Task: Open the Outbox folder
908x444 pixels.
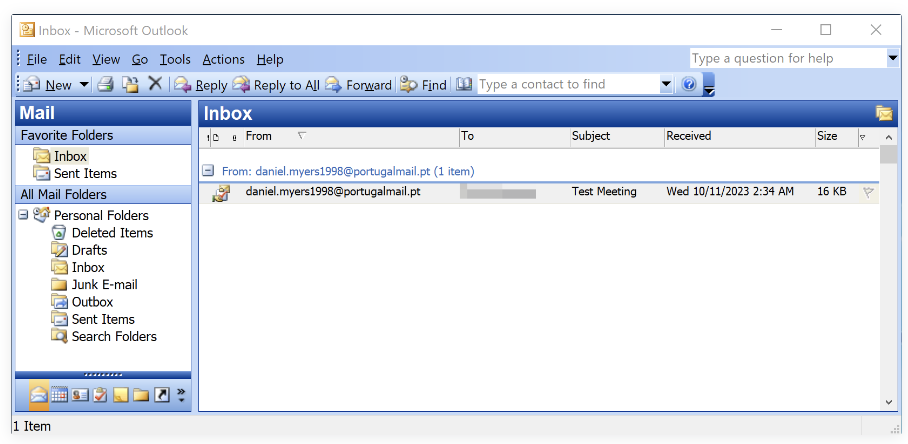Action: tap(82, 302)
